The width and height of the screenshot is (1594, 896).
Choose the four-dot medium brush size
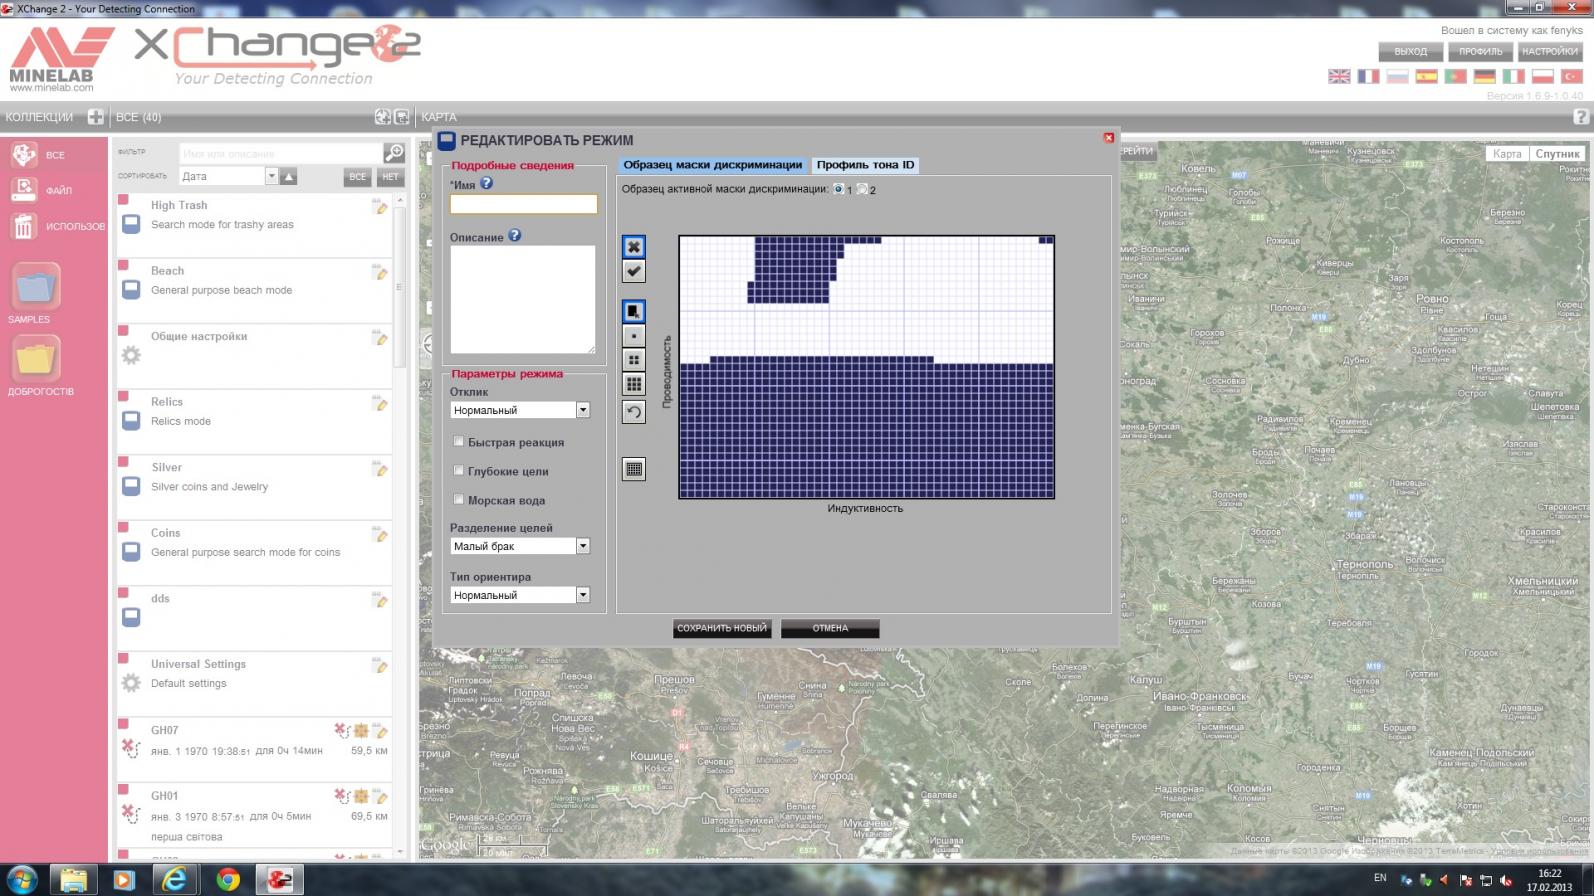click(x=634, y=360)
